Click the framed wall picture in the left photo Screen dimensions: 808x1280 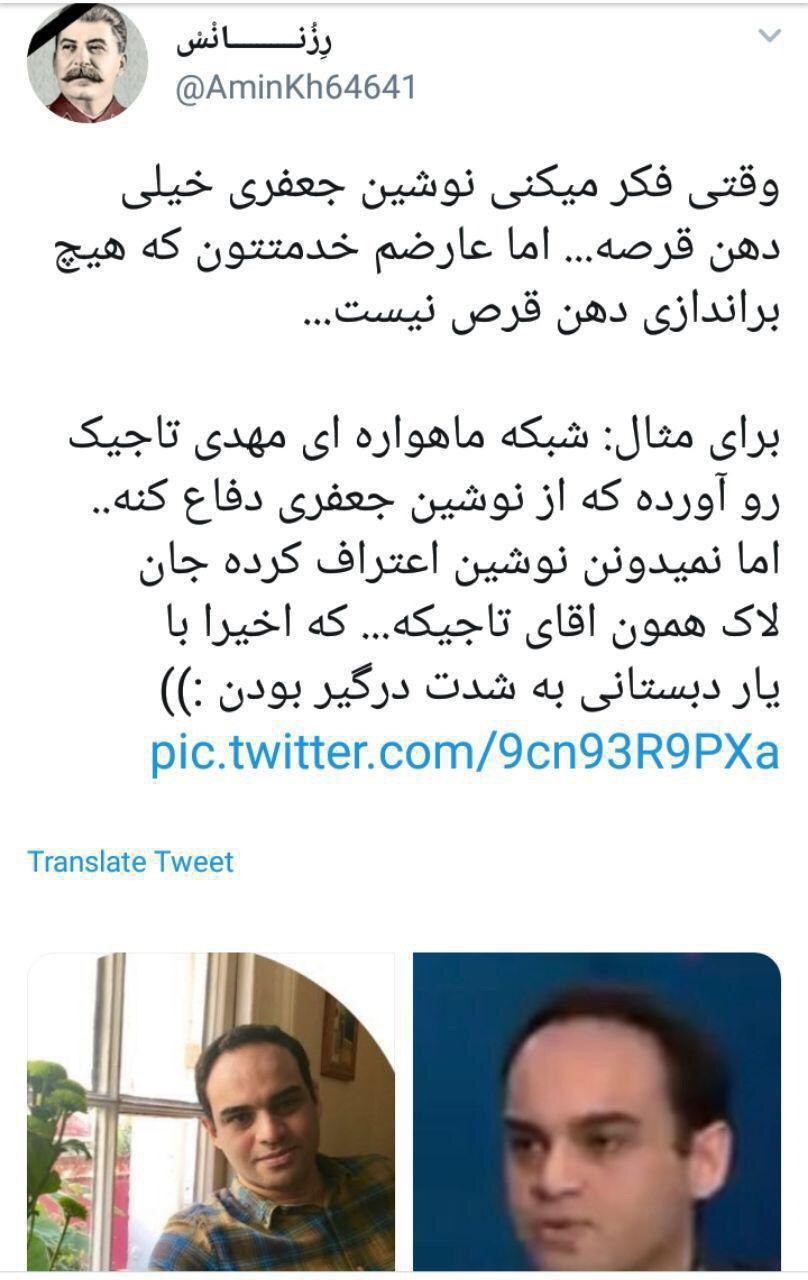pyautogui.click(x=338, y=1037)
